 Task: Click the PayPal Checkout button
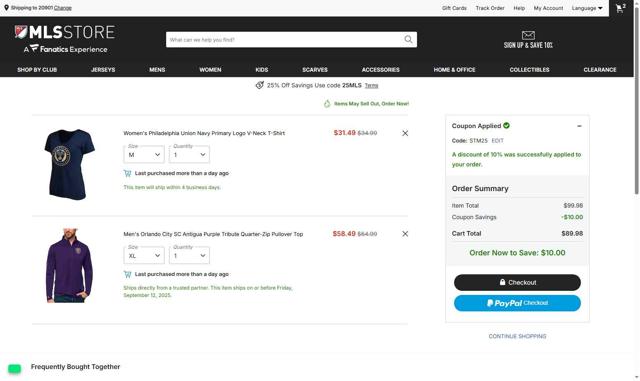click(x=517, y=303)
